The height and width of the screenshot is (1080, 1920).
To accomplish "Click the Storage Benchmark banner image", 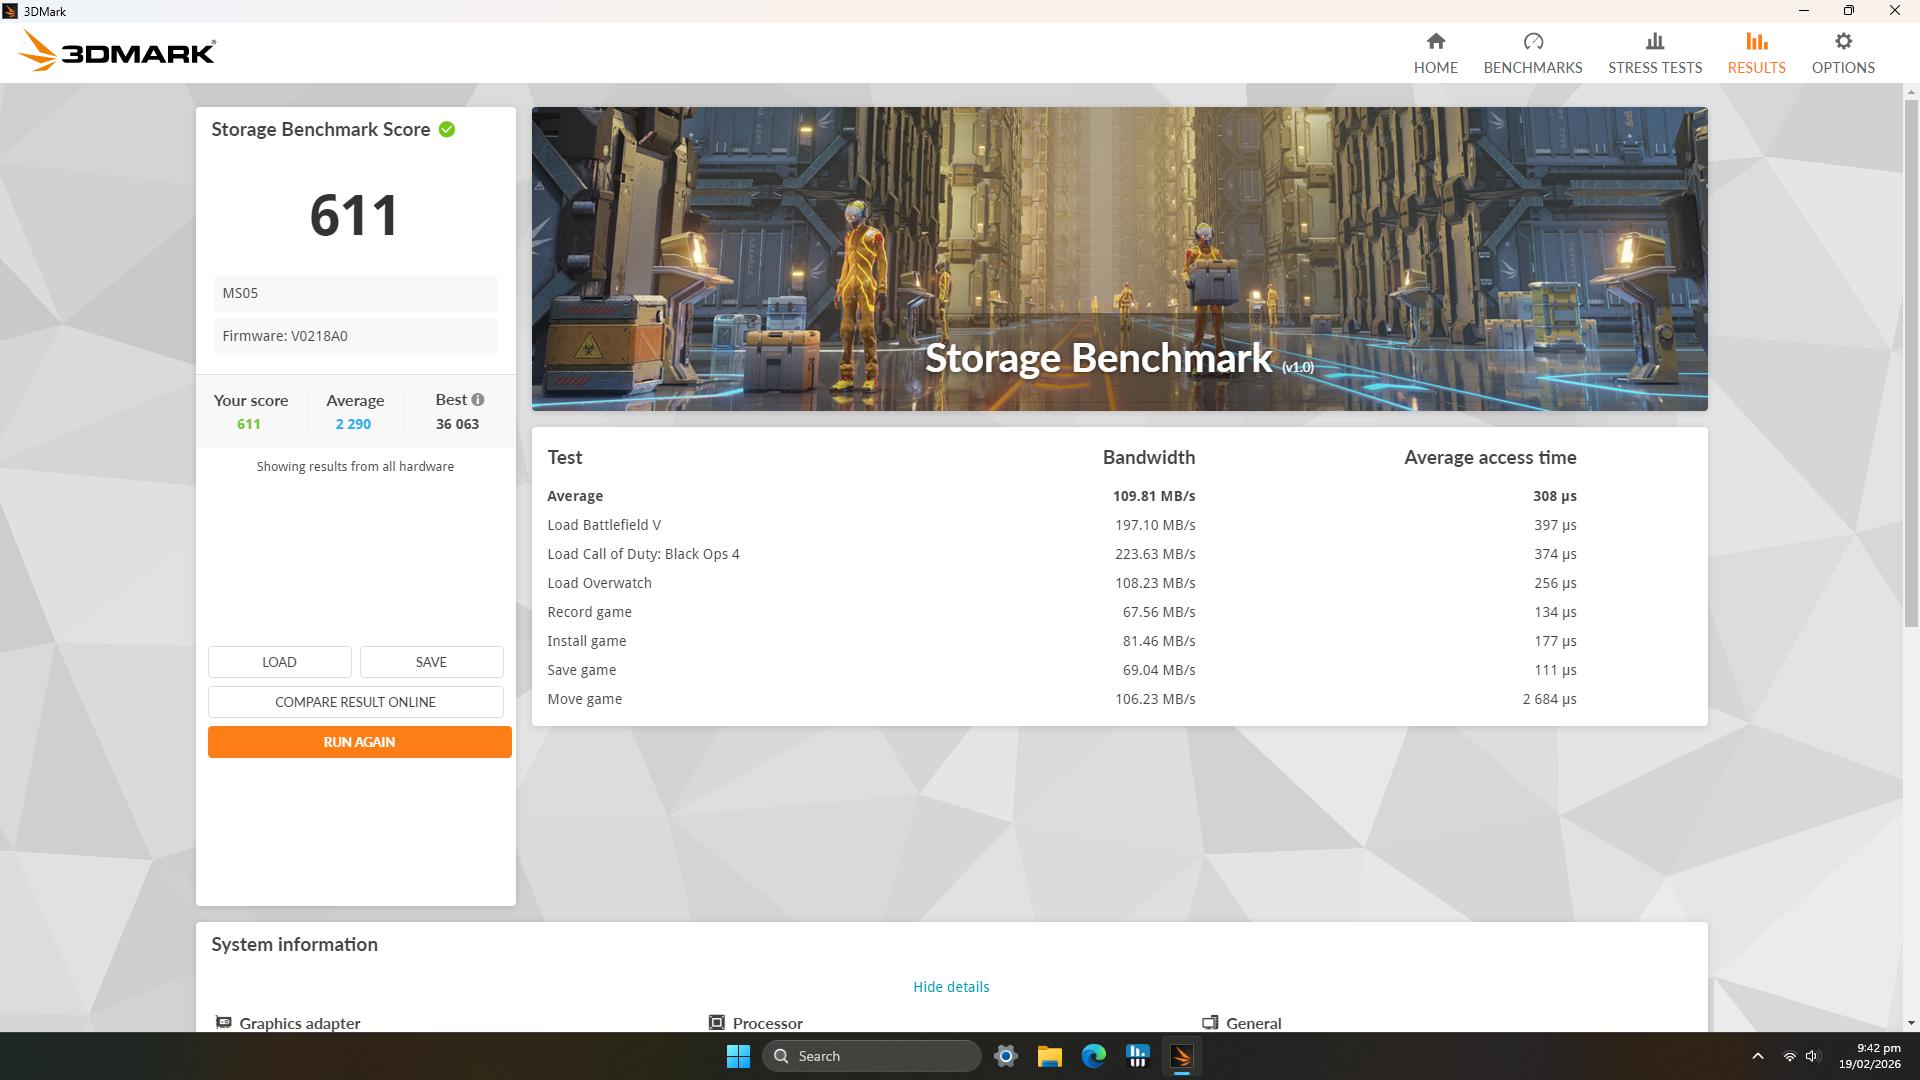I will (1119, 259).
